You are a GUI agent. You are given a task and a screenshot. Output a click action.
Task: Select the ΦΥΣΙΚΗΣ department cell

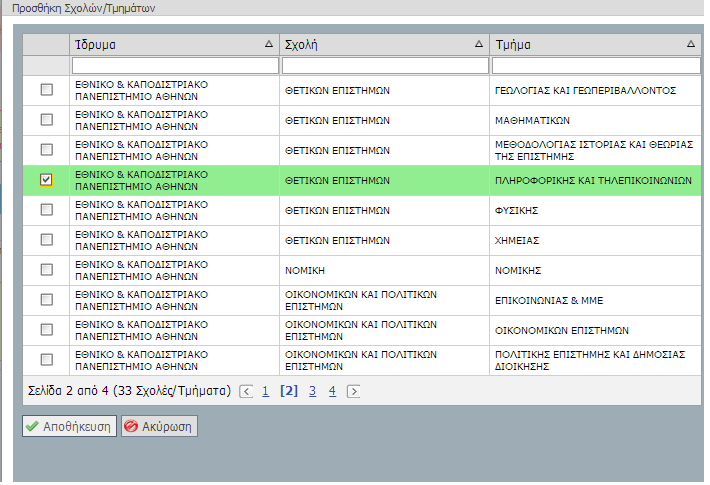[595, 210]
